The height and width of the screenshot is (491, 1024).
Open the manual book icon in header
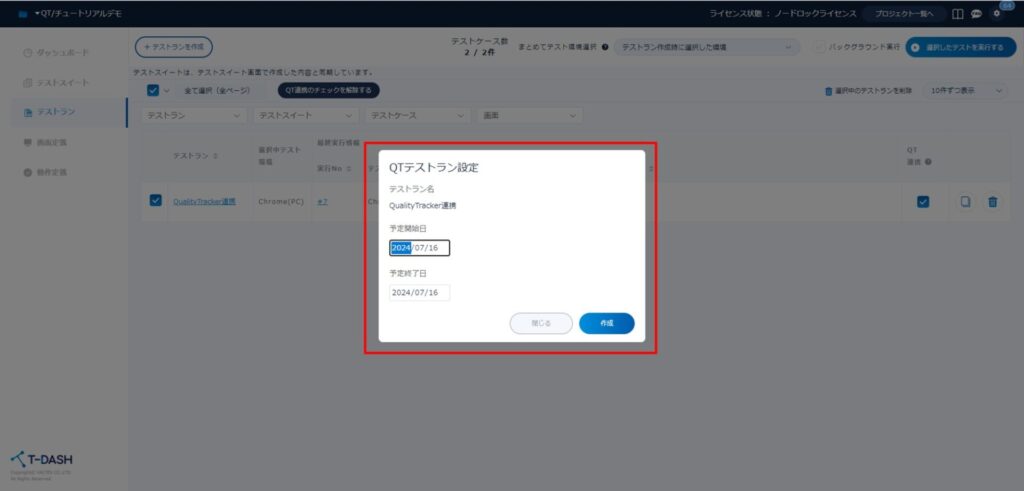(958, 14)
